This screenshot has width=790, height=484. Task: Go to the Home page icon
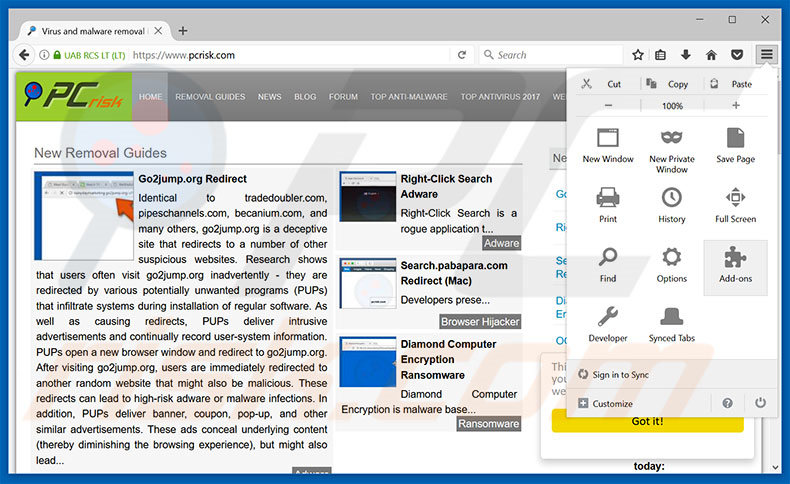[x=711, y=55]
